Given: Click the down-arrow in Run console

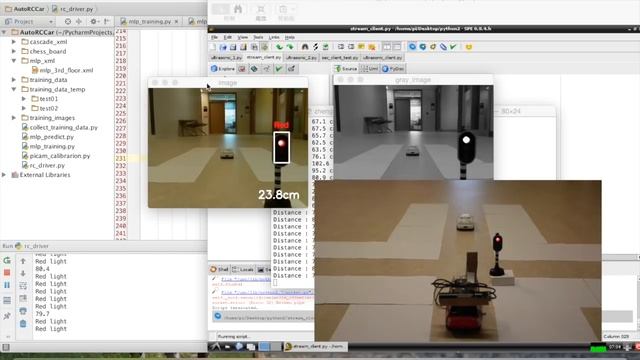Looking at the screenshot, I should (x=23, y=273).
